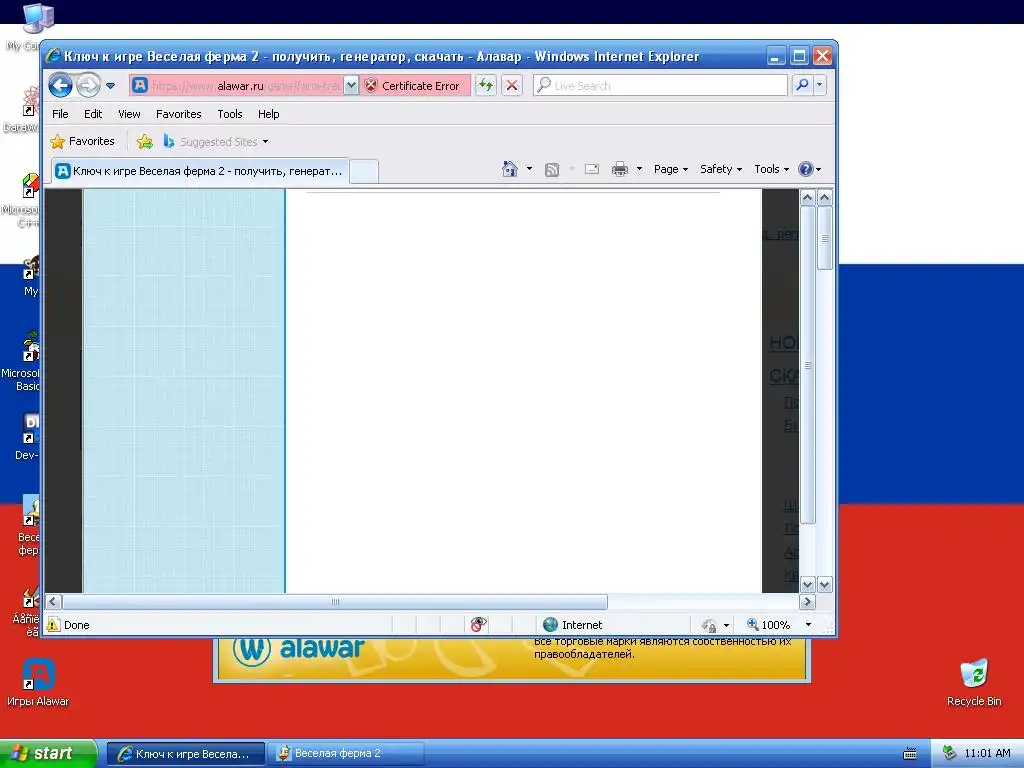The image size is (1024, 768).
Task: Click the Read Mail envelope icon
Action: [592, 169]
